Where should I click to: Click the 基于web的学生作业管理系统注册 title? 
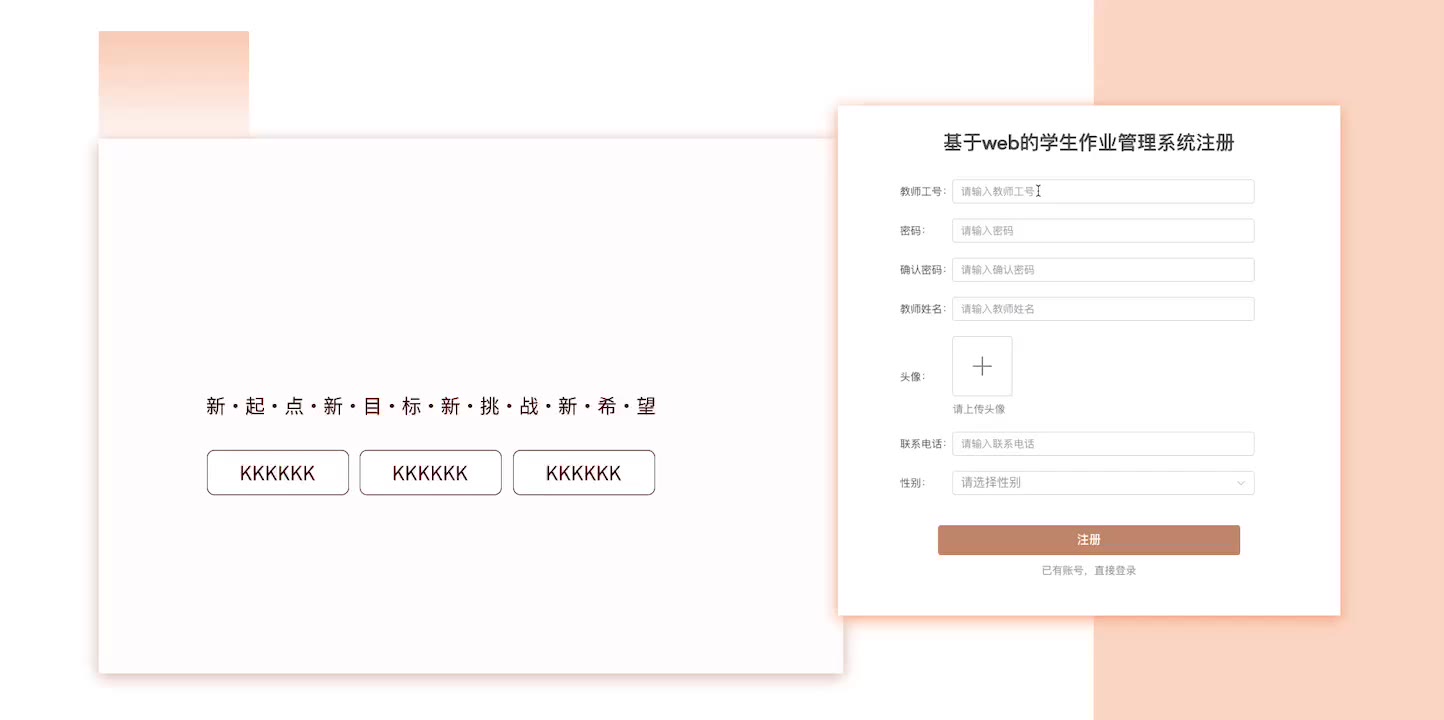(x=1089, y=143)
